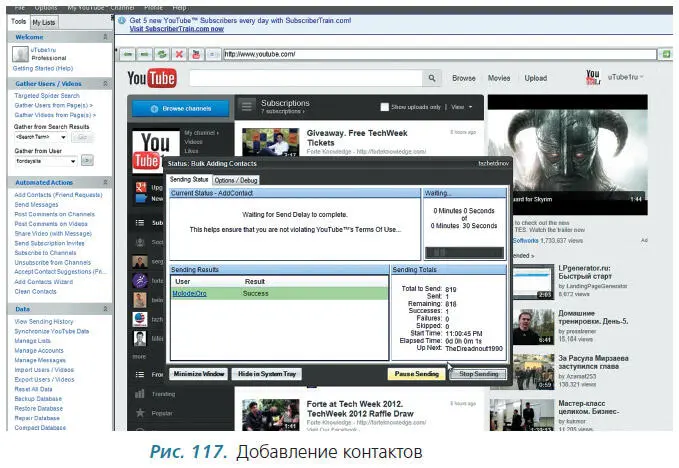679x468 pixels.
Task: Click Export Users / Videos link
Action: pyautogui.click(x=44, y=379)
